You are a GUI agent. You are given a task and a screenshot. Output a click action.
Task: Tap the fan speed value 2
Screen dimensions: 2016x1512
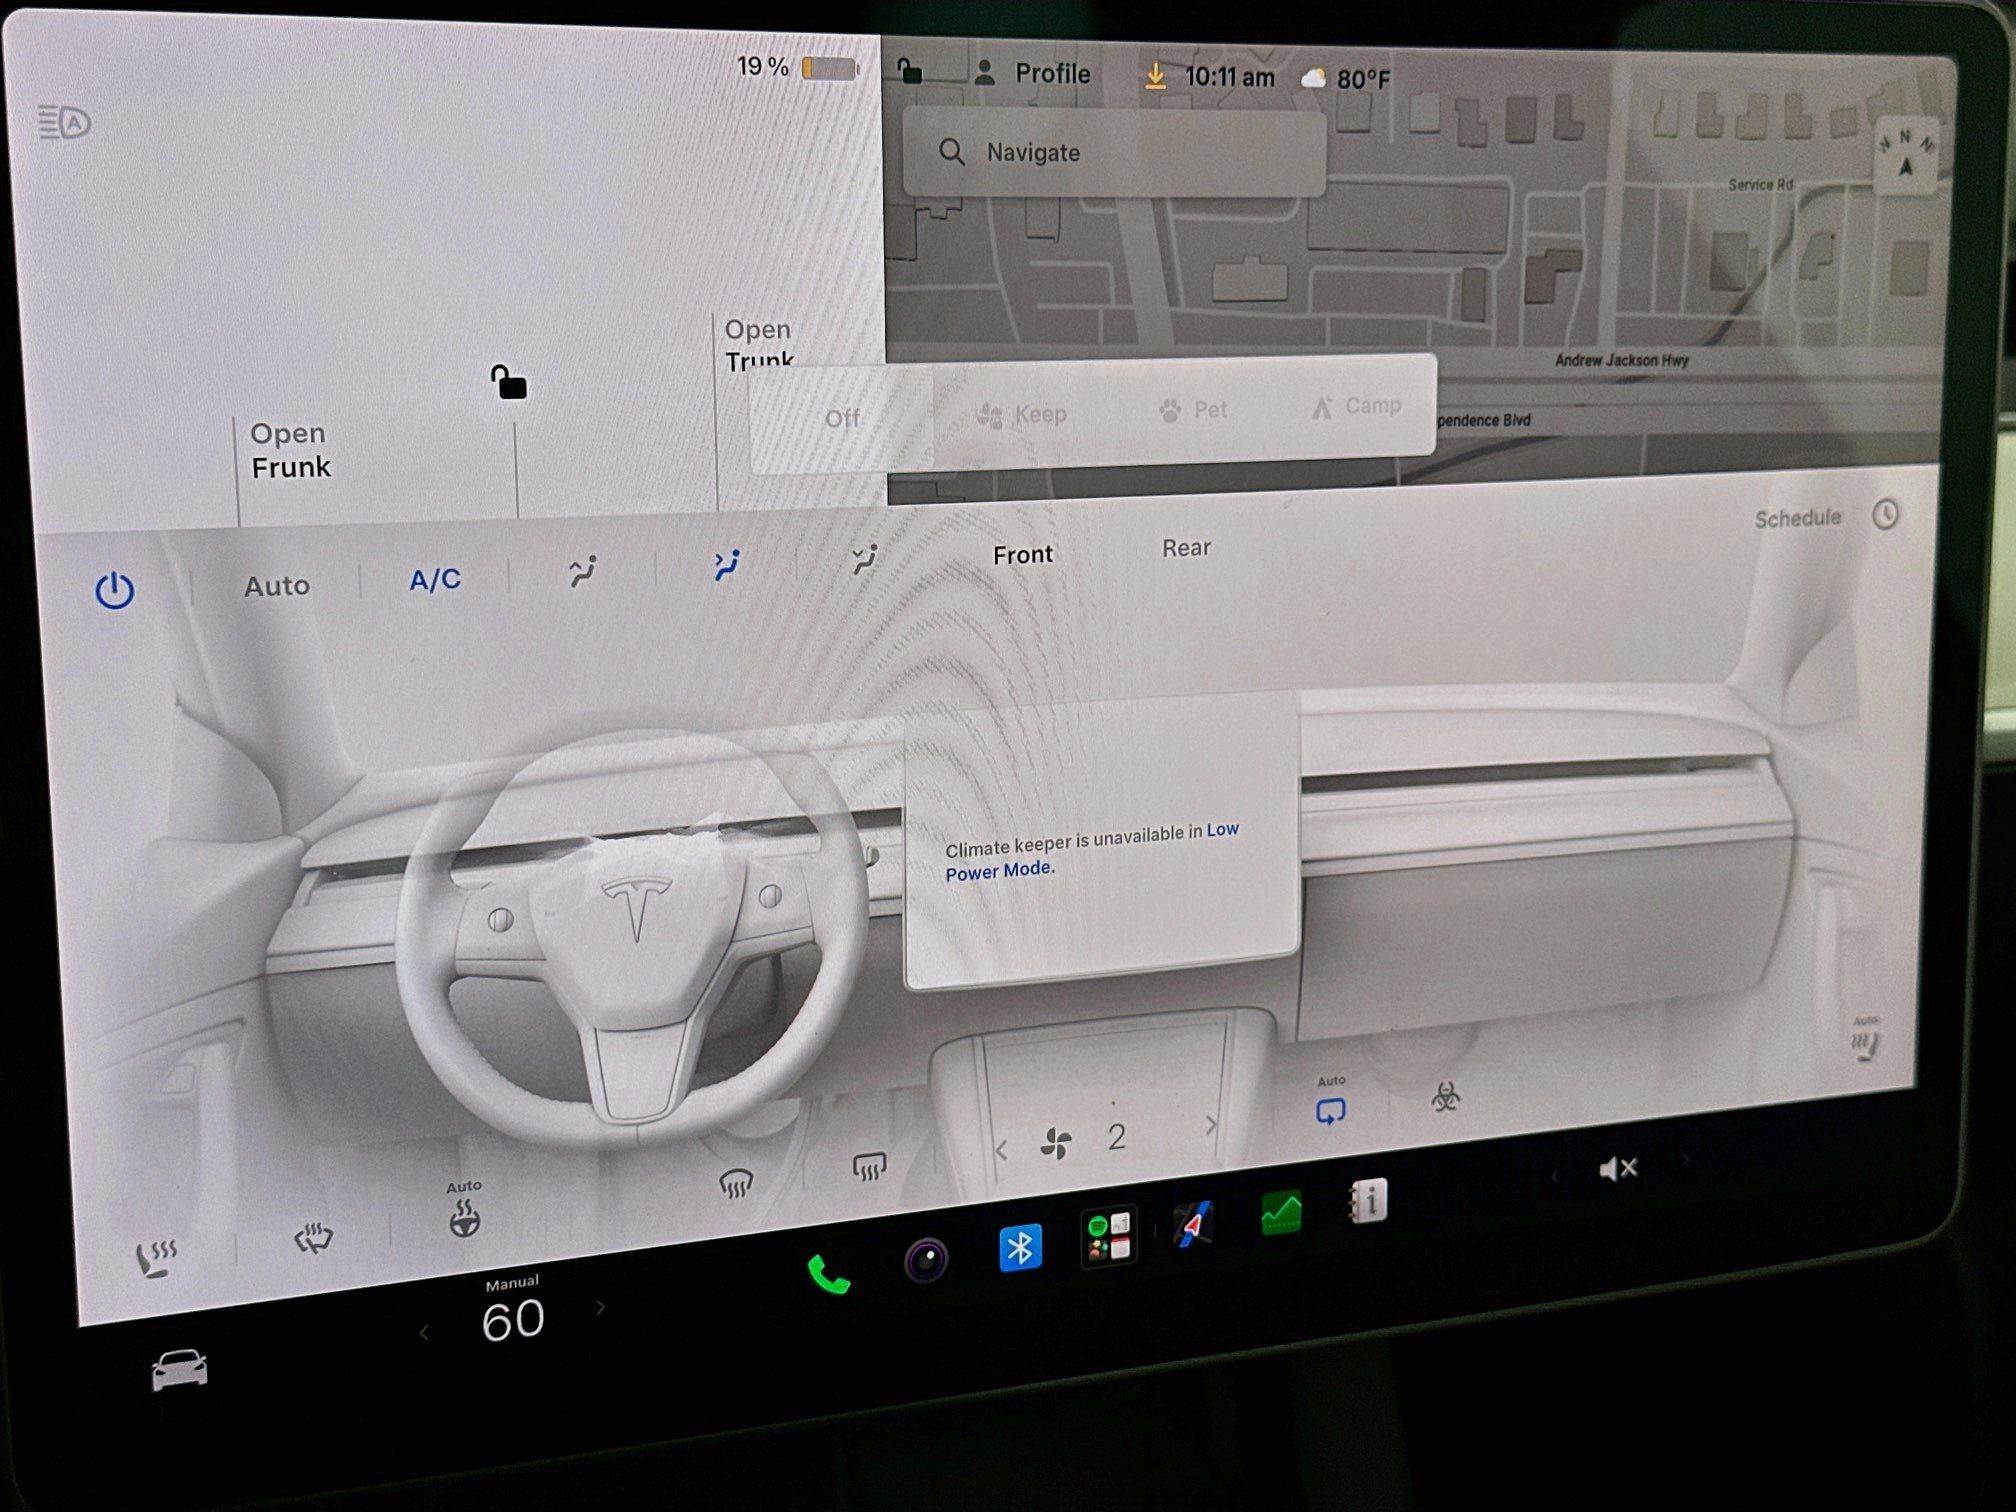click(1117, 1137)
